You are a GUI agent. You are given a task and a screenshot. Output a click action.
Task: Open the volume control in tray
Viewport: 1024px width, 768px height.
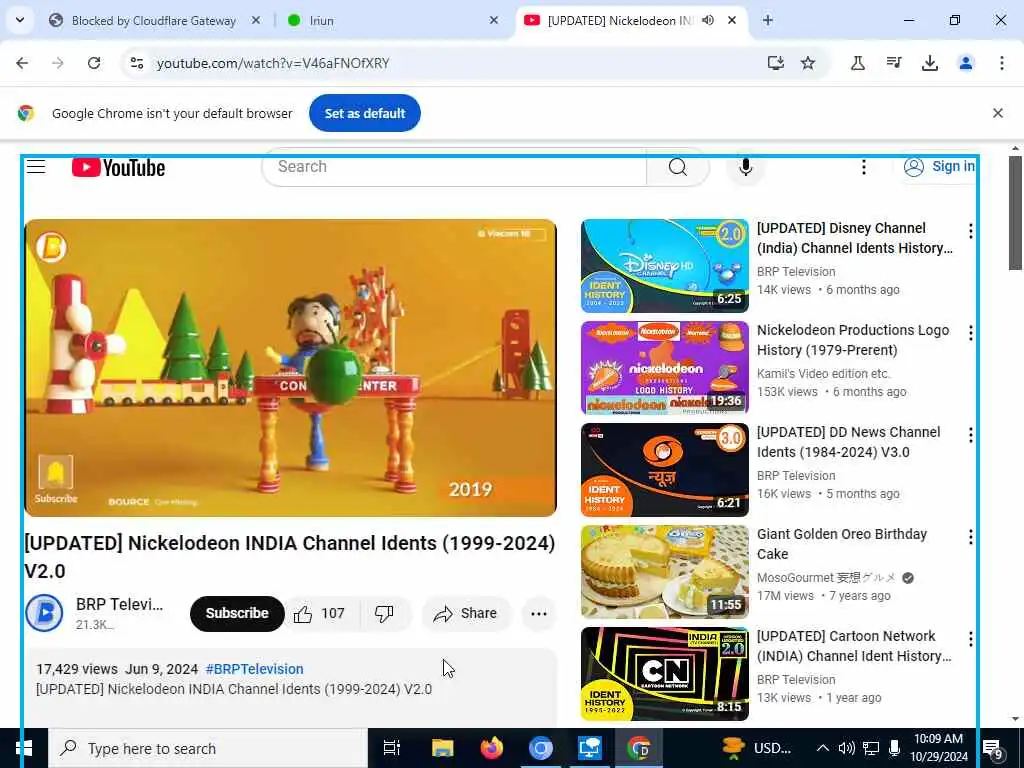click(846, 748)
